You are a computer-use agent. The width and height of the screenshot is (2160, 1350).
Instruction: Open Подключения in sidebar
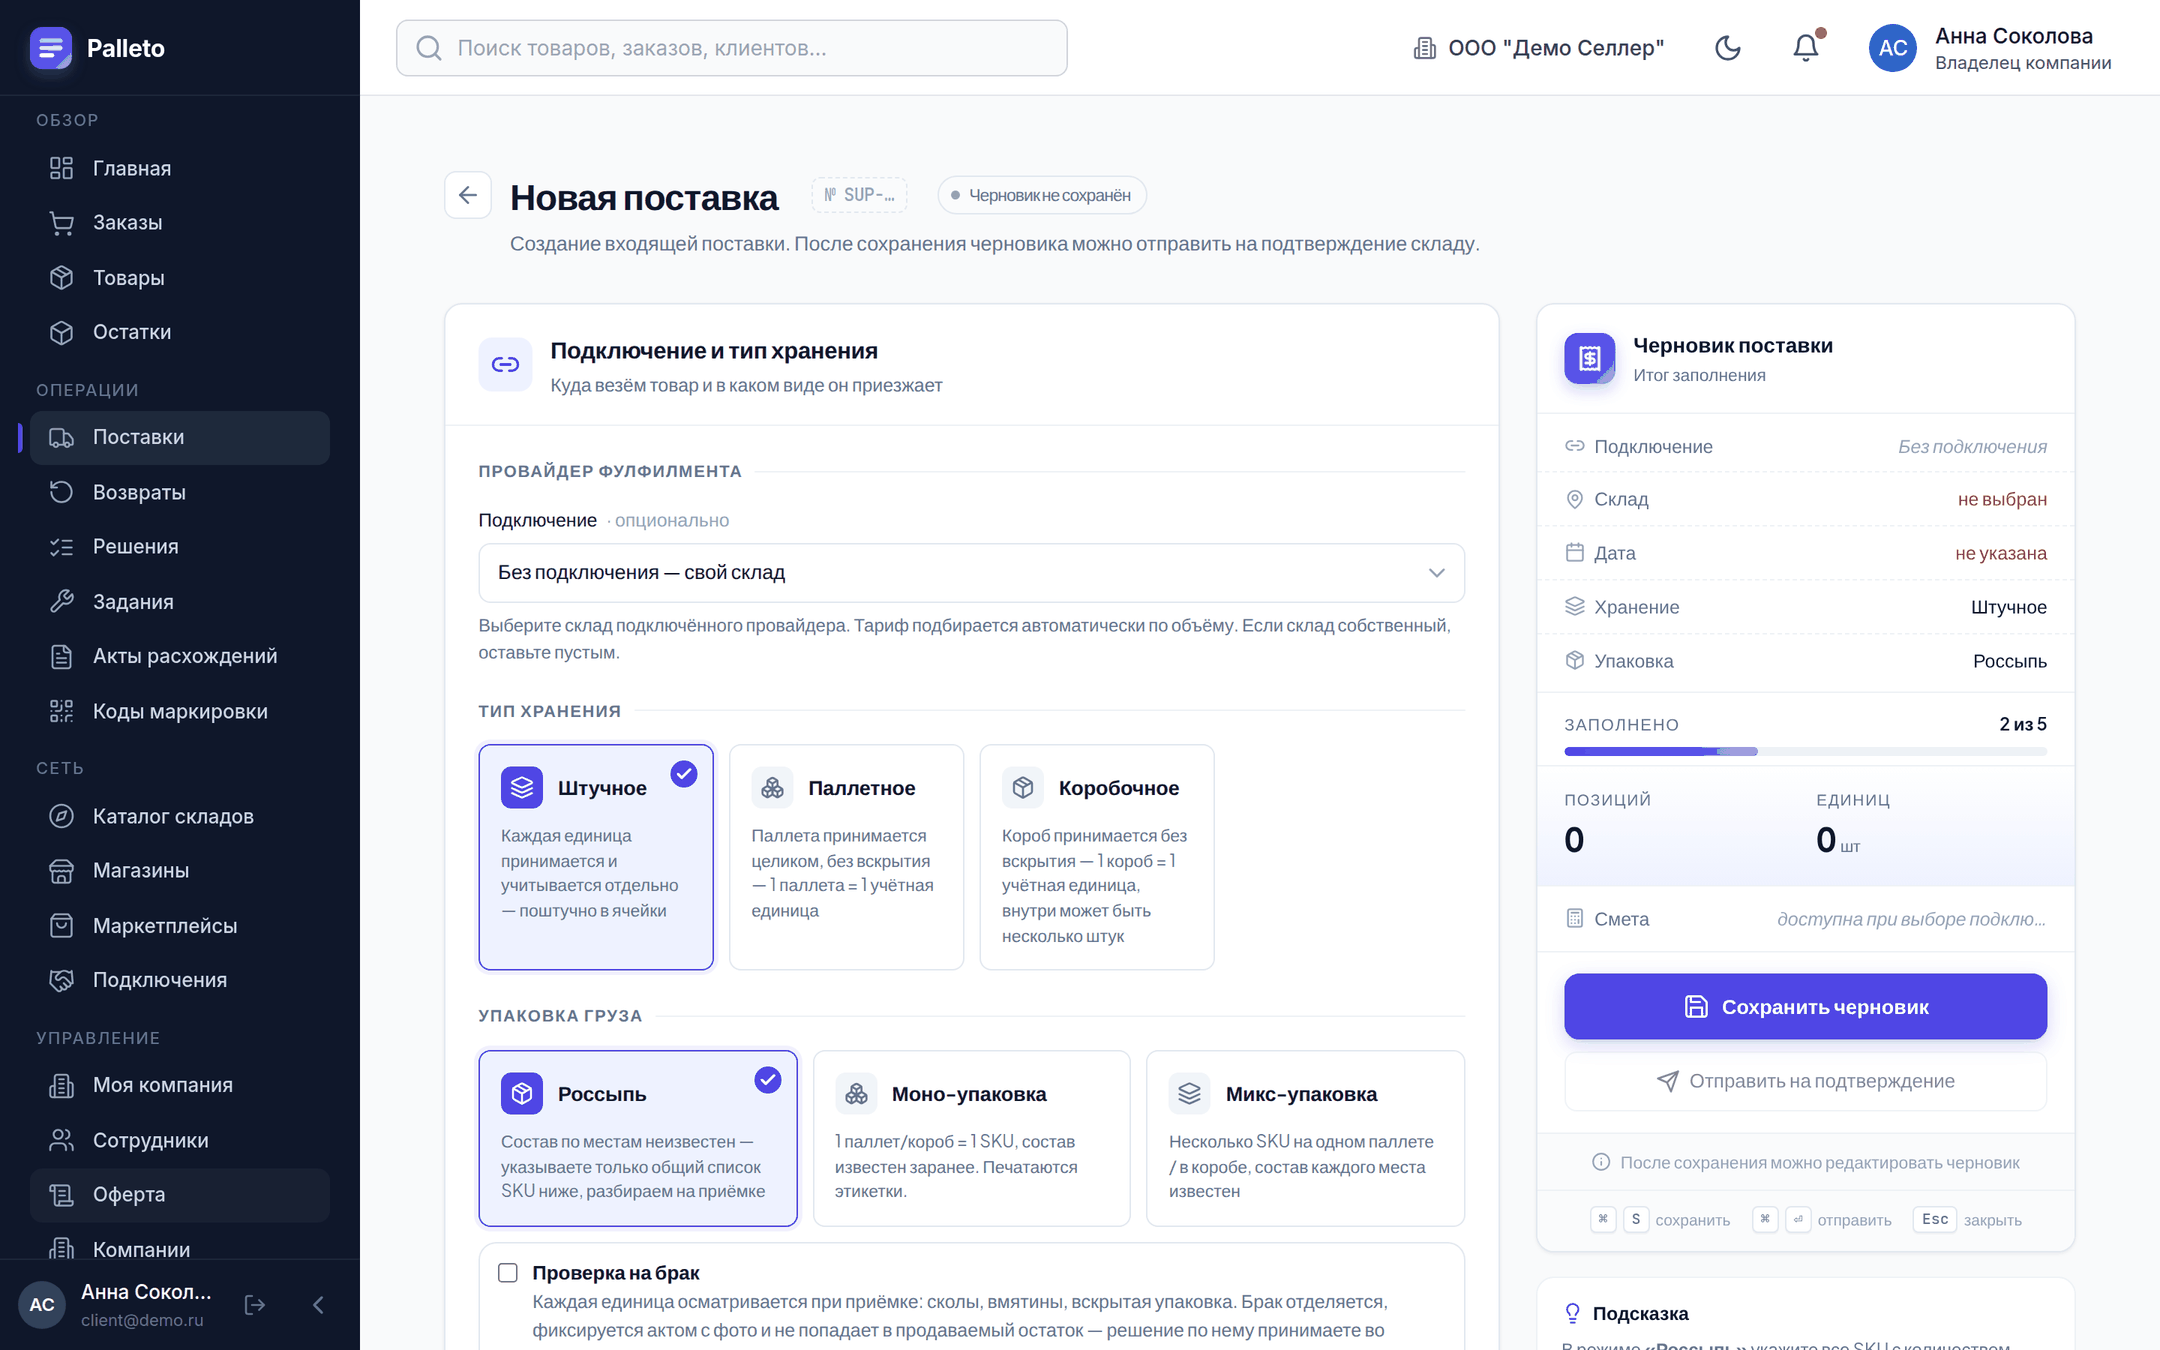point(180,980)
